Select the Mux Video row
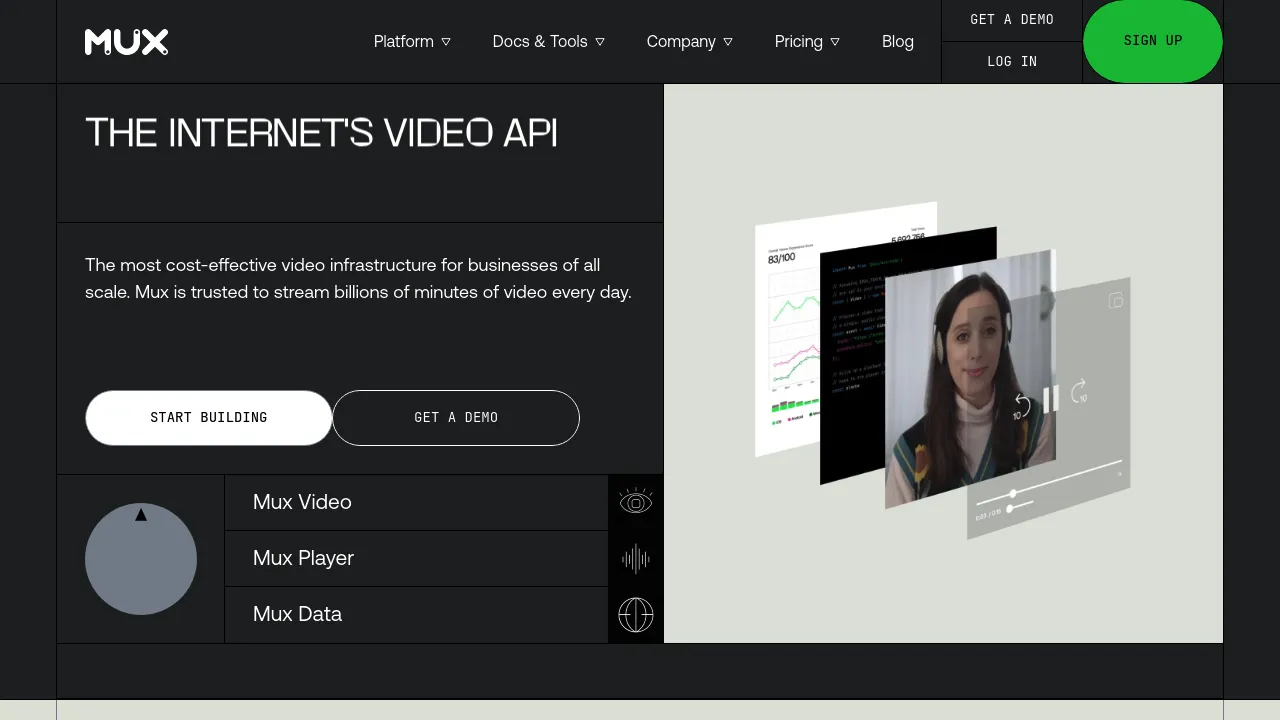Image resolution: width=1280 pixels, height=720 pixels. click(416, 502)
